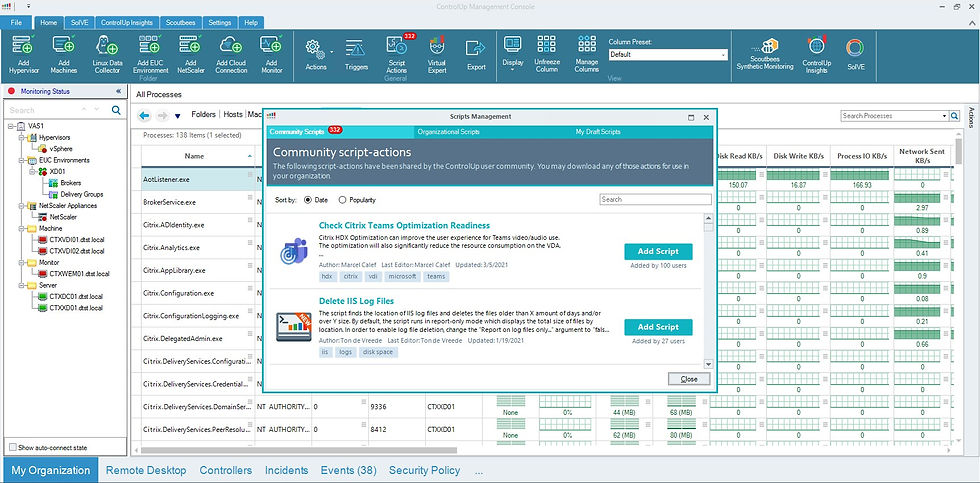
Task: Open the Add Monitor tool
Action: click(271, 54)
